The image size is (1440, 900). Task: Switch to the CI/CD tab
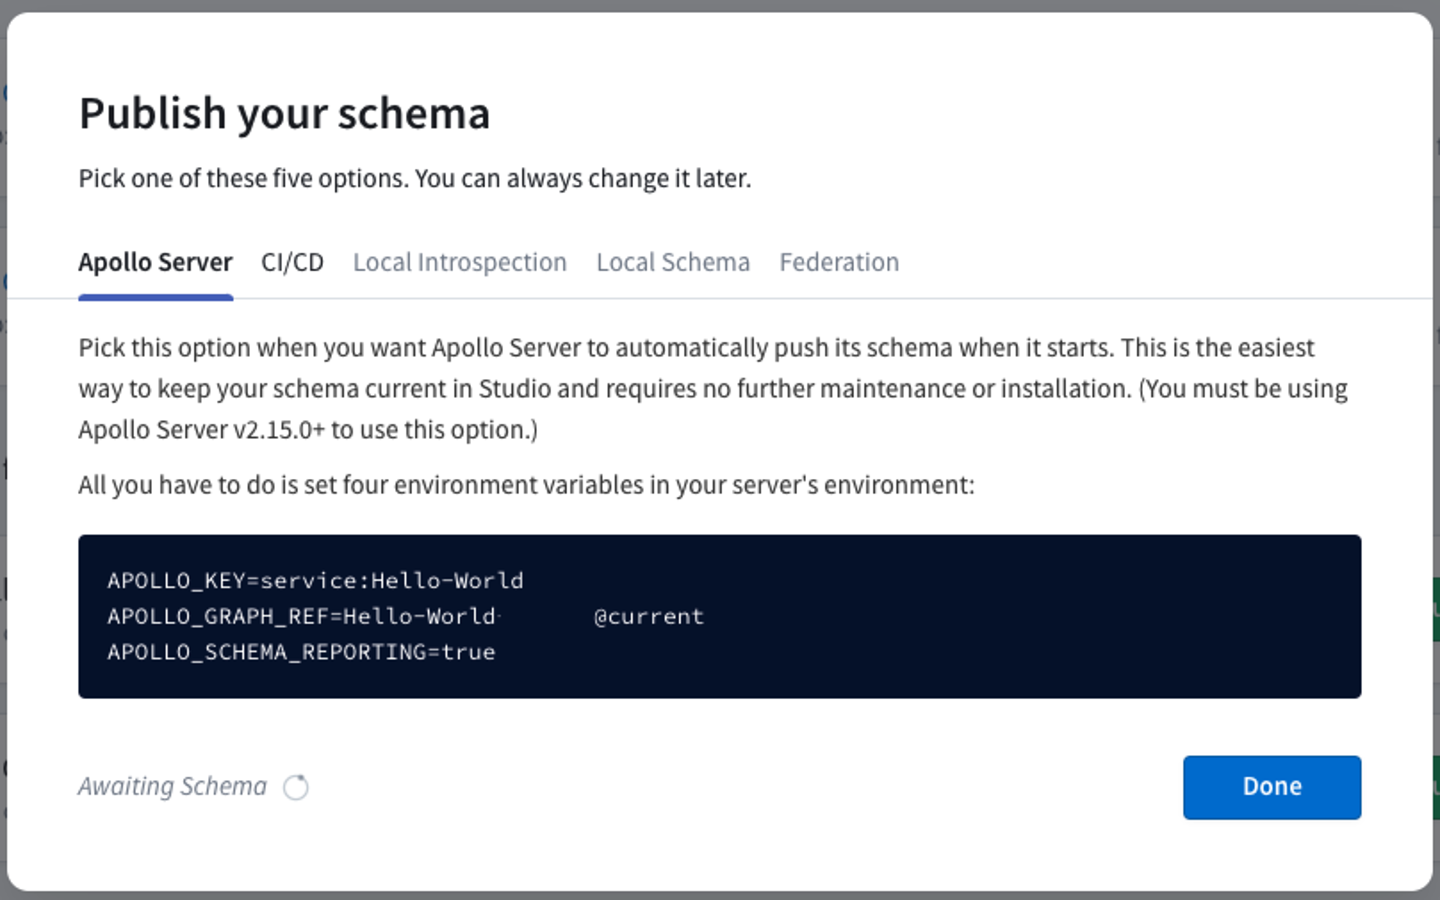click(x=292, y=262)
